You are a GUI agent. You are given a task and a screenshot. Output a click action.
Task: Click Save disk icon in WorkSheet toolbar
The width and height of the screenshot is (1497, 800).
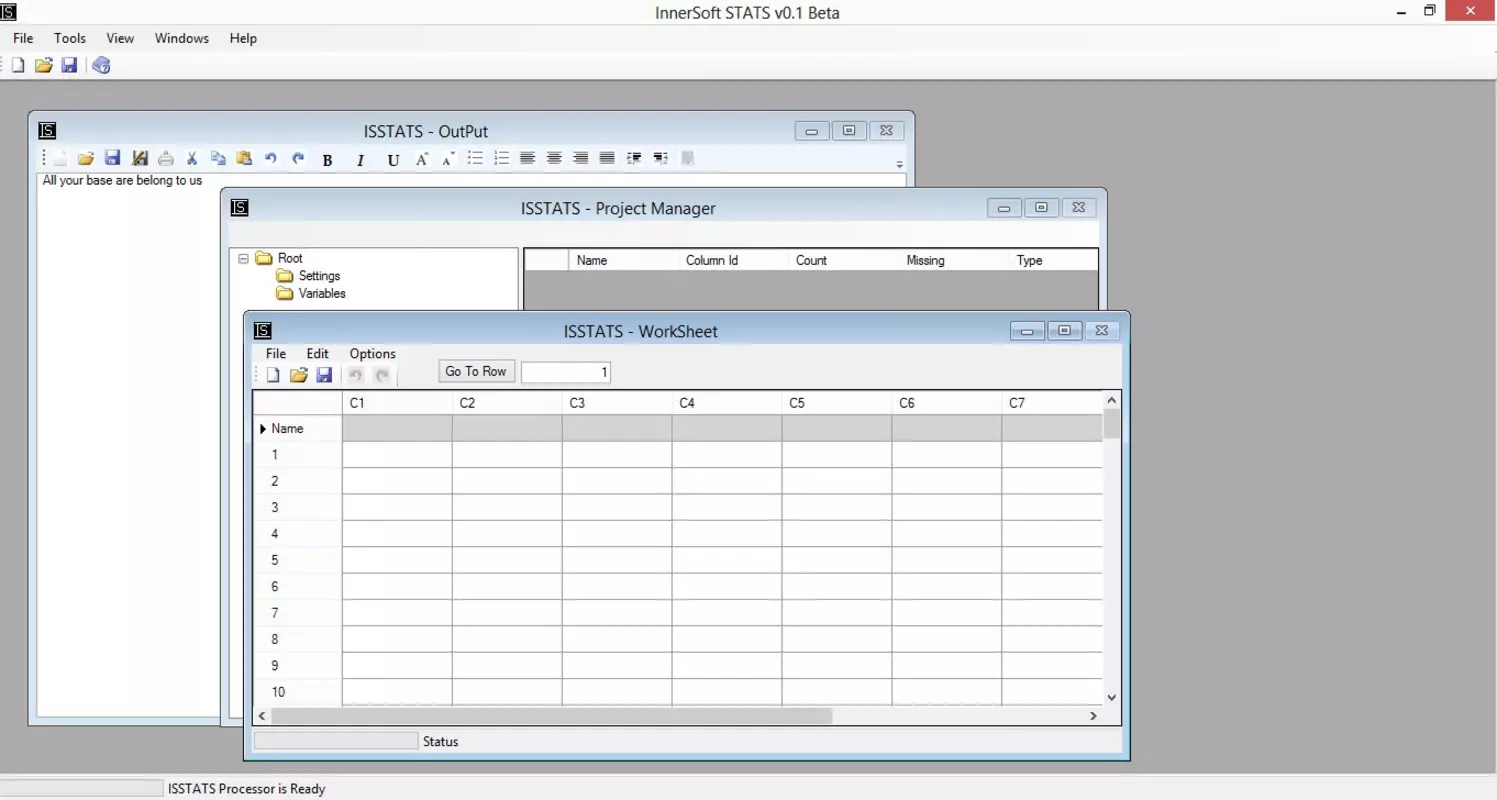[324, 375]
